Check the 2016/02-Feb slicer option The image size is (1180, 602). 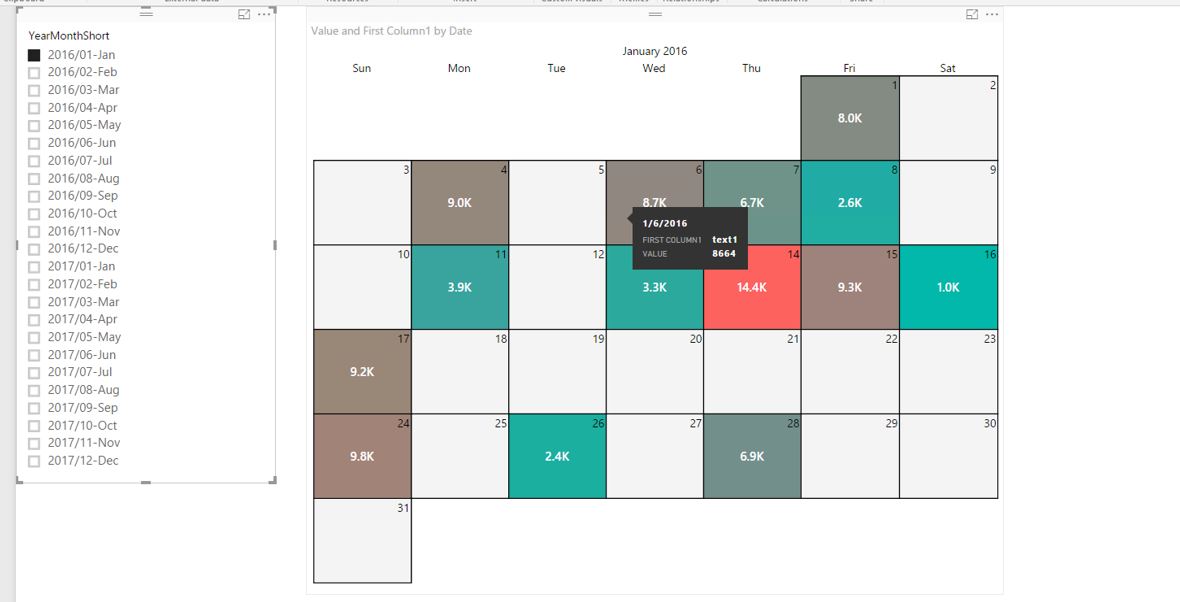pyautogui.click(x=34, y=72)
